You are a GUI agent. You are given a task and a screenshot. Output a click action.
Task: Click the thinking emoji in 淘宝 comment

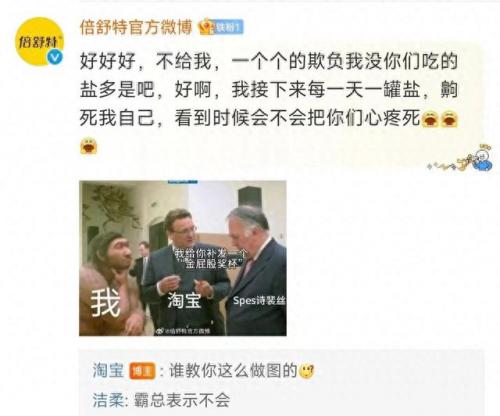[306, 371]
